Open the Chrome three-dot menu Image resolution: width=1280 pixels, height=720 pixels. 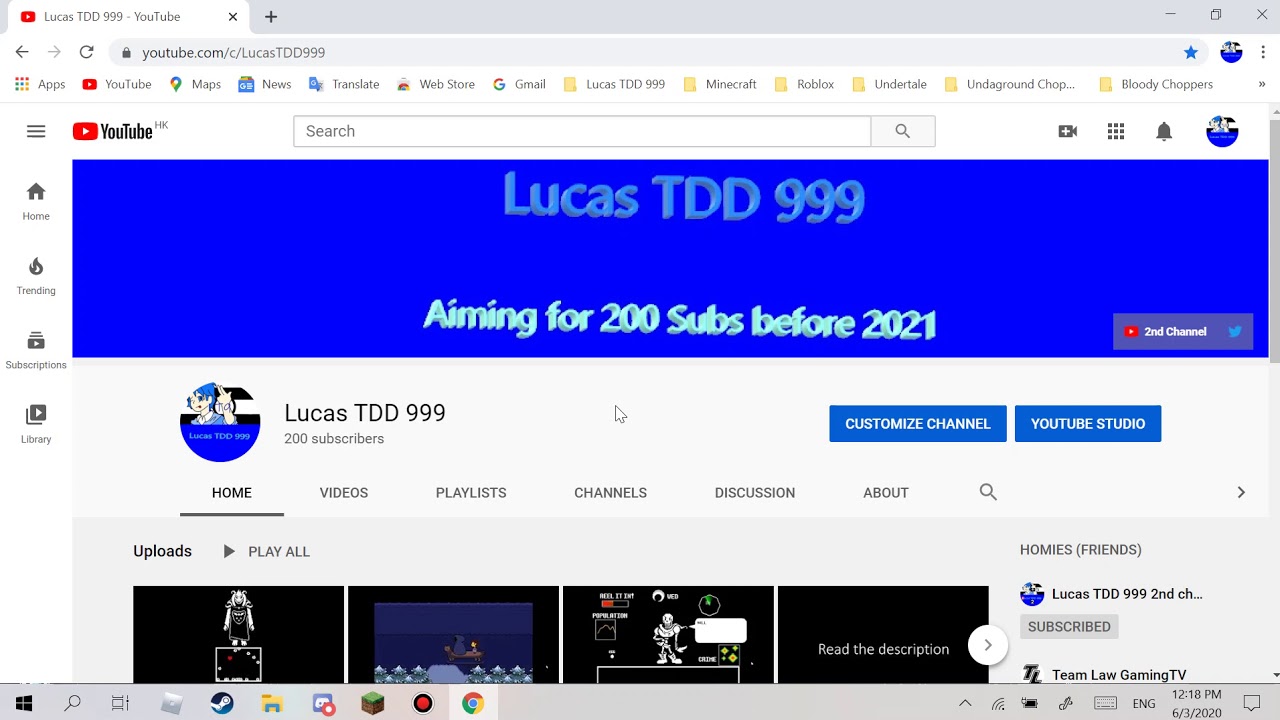pos(1263,52)
